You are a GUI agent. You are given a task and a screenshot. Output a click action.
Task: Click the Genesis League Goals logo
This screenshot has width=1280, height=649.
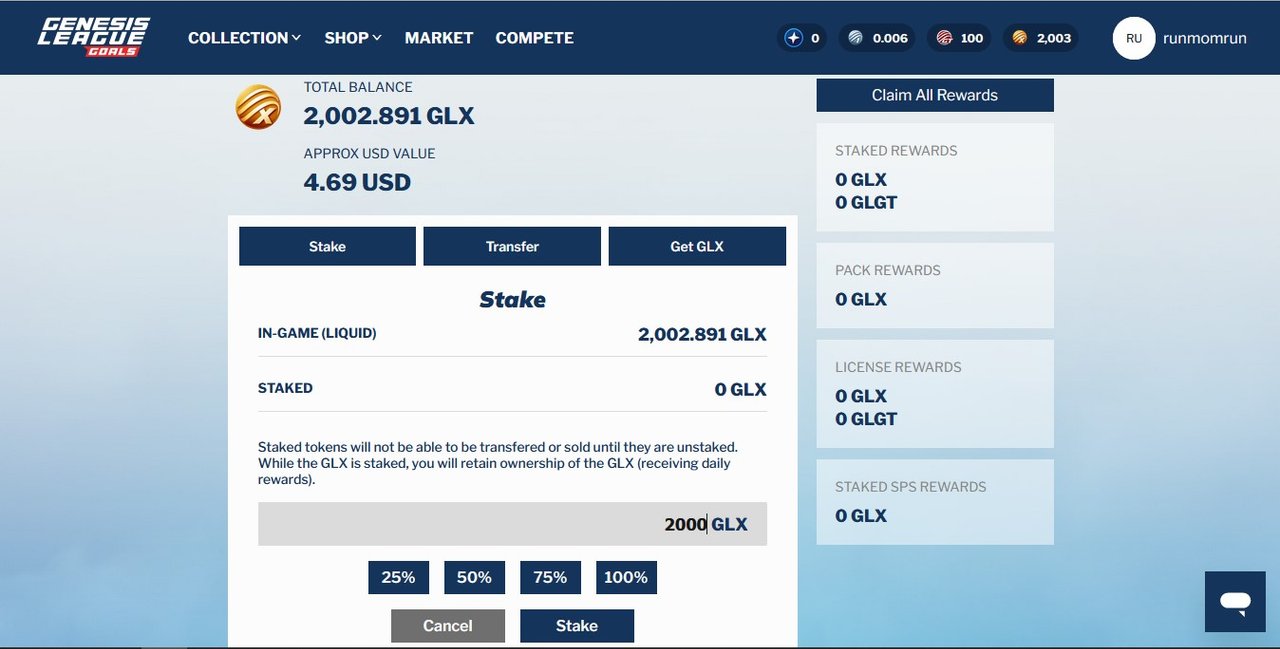coord(94,37)
